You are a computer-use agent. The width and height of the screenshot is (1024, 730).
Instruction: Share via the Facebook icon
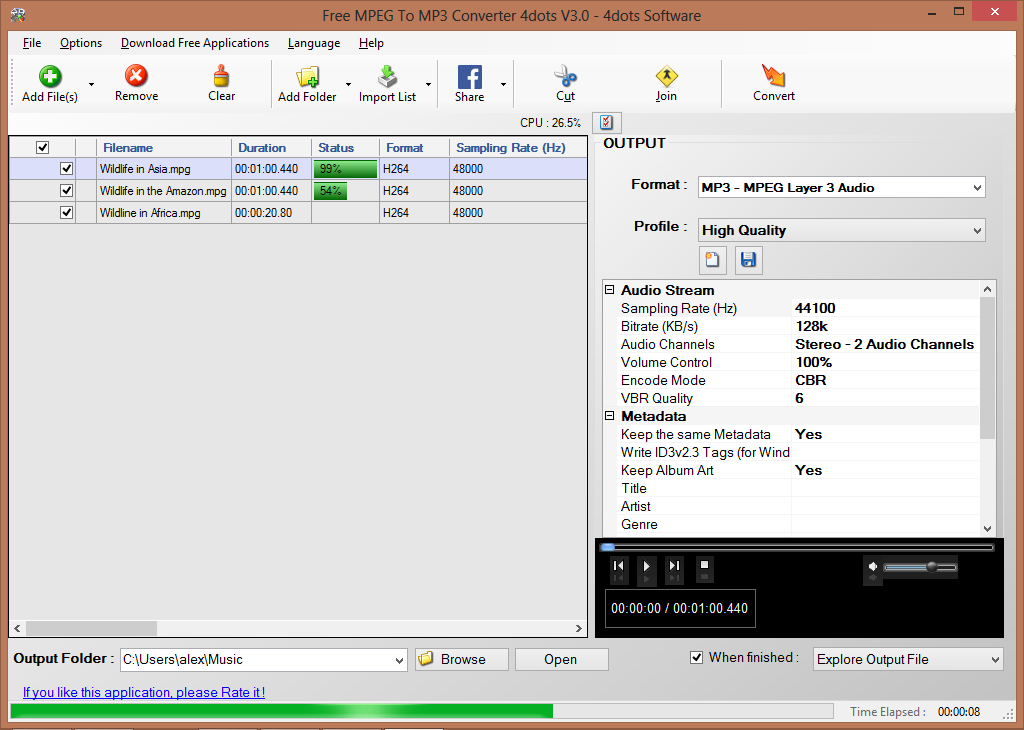pyautogui.click(x=469, y=76)
